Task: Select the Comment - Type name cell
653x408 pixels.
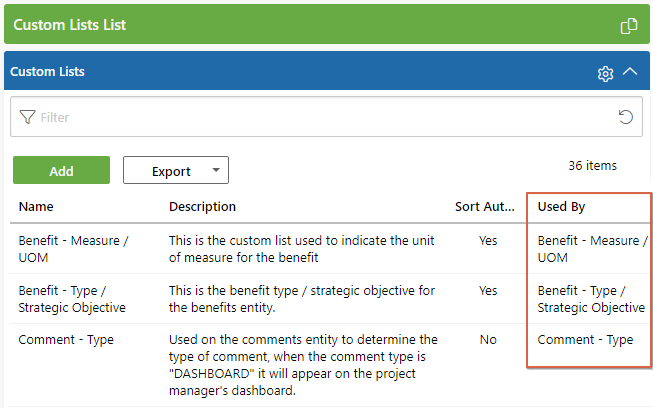Action: point(66,340)
